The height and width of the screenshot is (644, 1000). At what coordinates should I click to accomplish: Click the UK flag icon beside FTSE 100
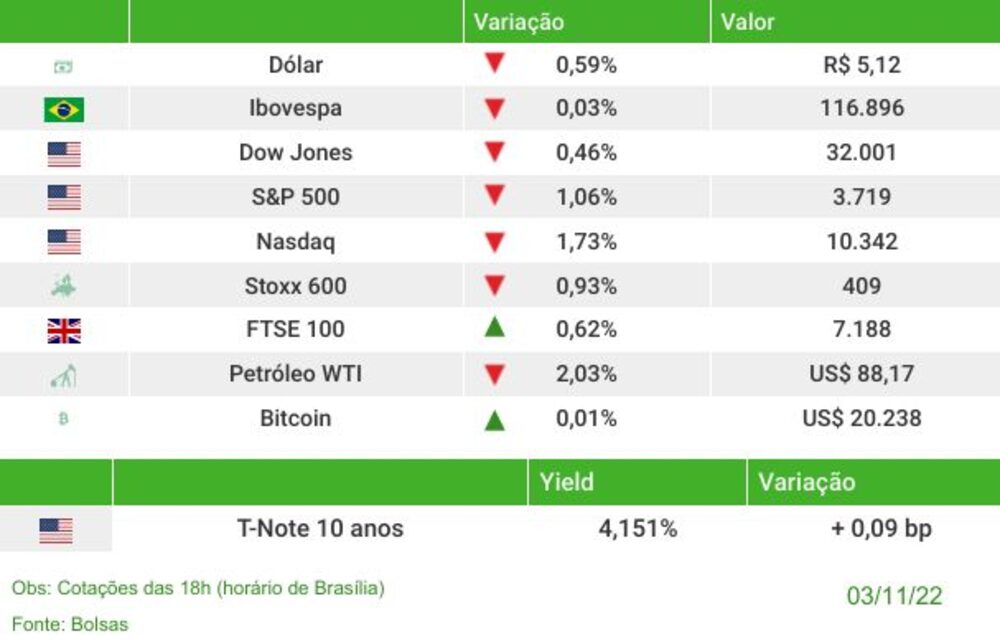(64, 330)
